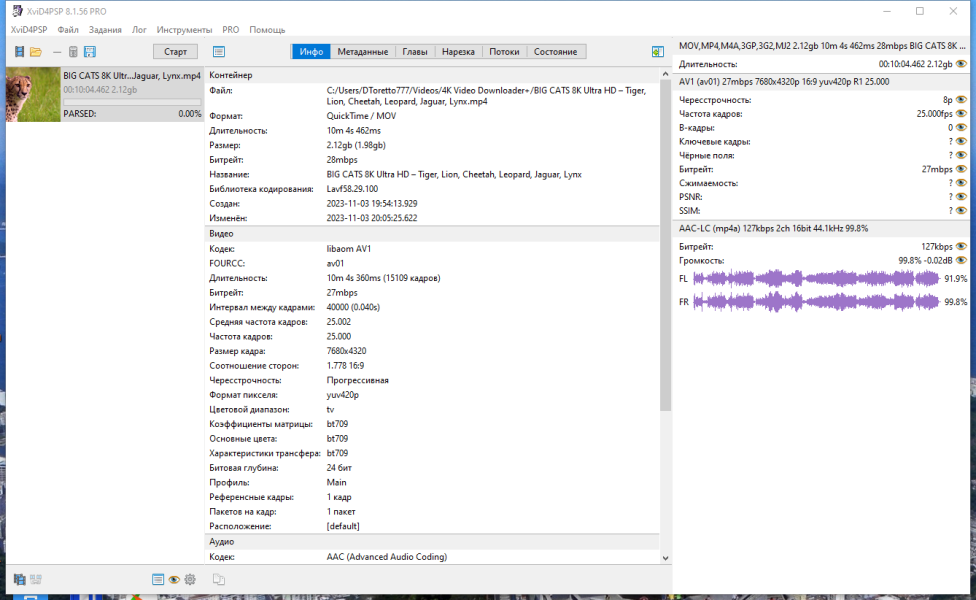The height and width of the screenshot is (600, 976).
Task: Open the XviD4PSP menu
Action: 29,30
